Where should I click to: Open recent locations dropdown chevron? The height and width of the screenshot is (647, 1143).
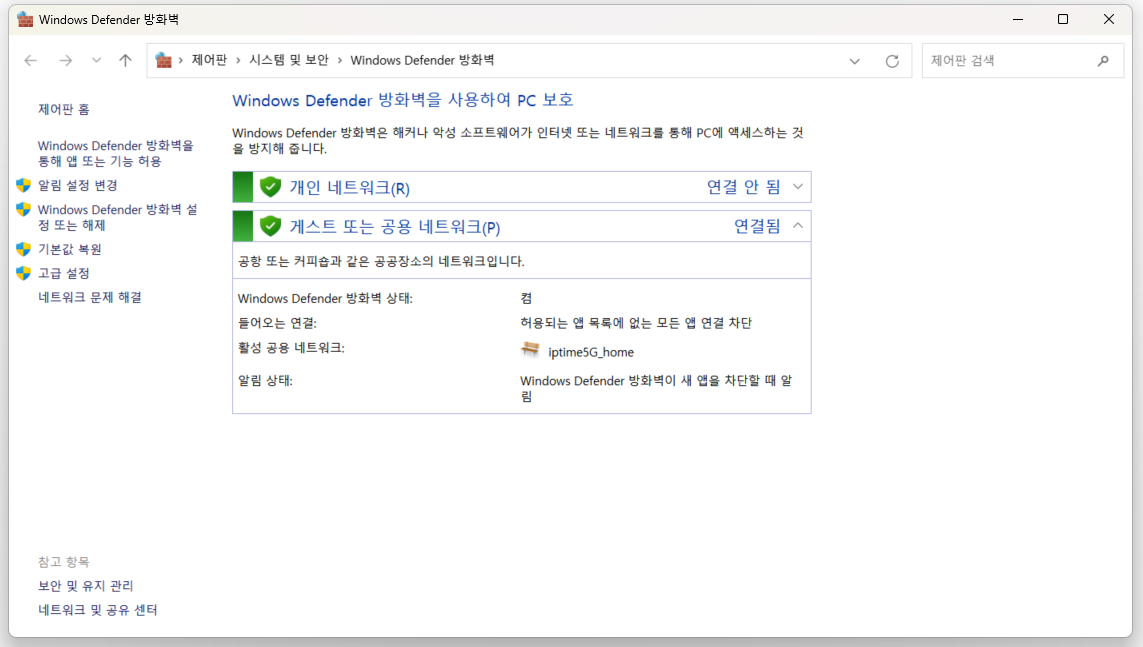[x=96, y=60]
